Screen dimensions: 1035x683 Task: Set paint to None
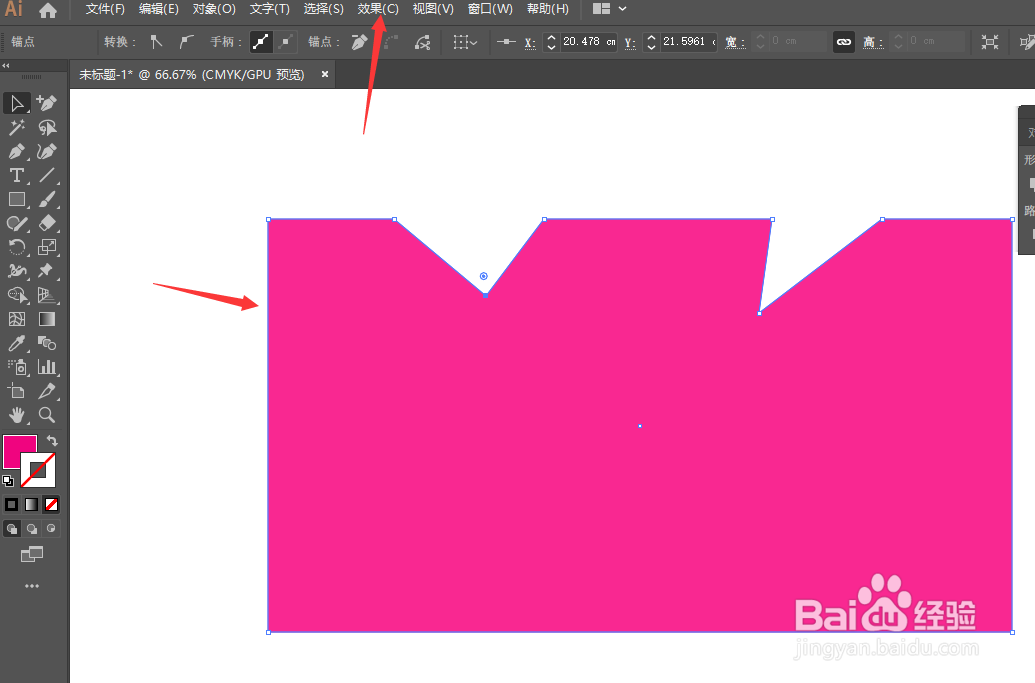point(51,505)
